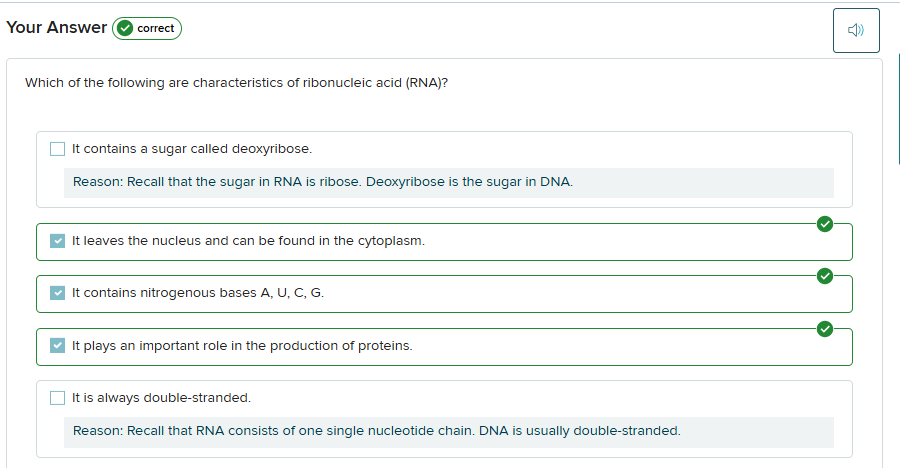The height and width of the screenshot is (468, 900).
Task: Uncheck the nitrogenous bases A, U, C, G checkbox
Action: [x=58, y=293]
